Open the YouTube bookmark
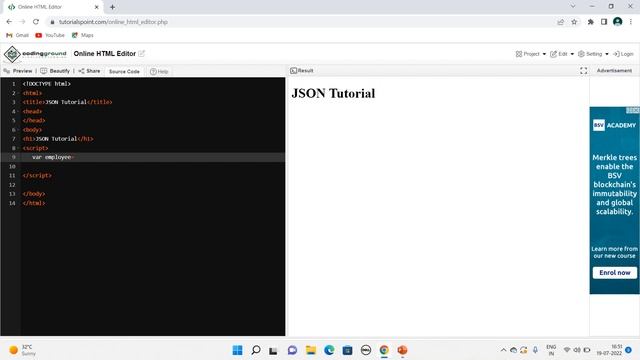This screenshot has width=640, height=360. (x=50, y=35)
